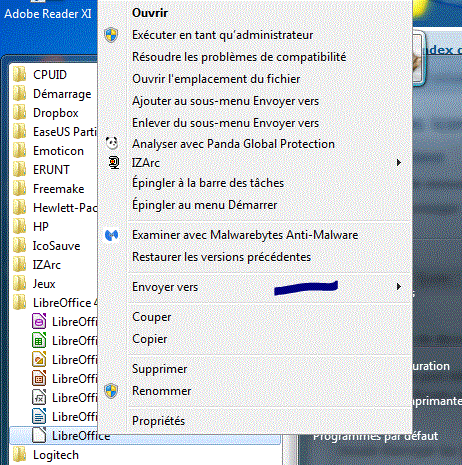Click the ERUNT folder icon
Viewport: 462px width, 465px height.
pos(20,169)
